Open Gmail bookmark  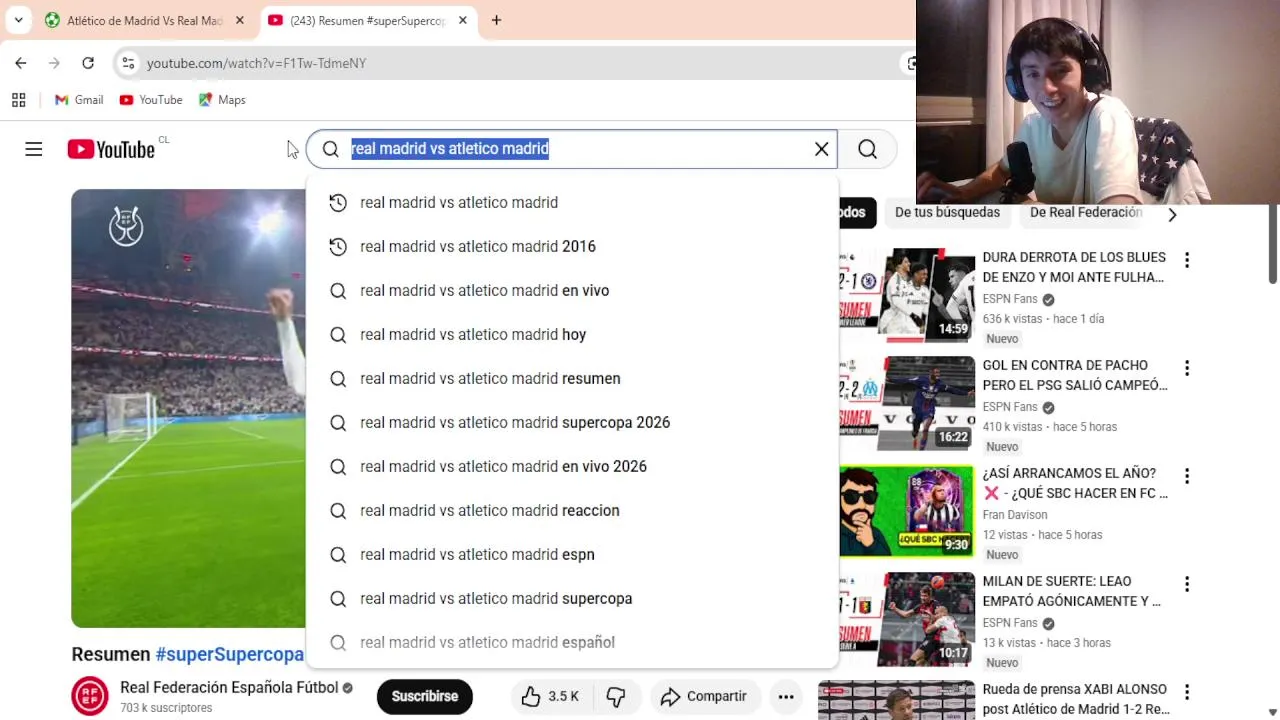point(79,100)
